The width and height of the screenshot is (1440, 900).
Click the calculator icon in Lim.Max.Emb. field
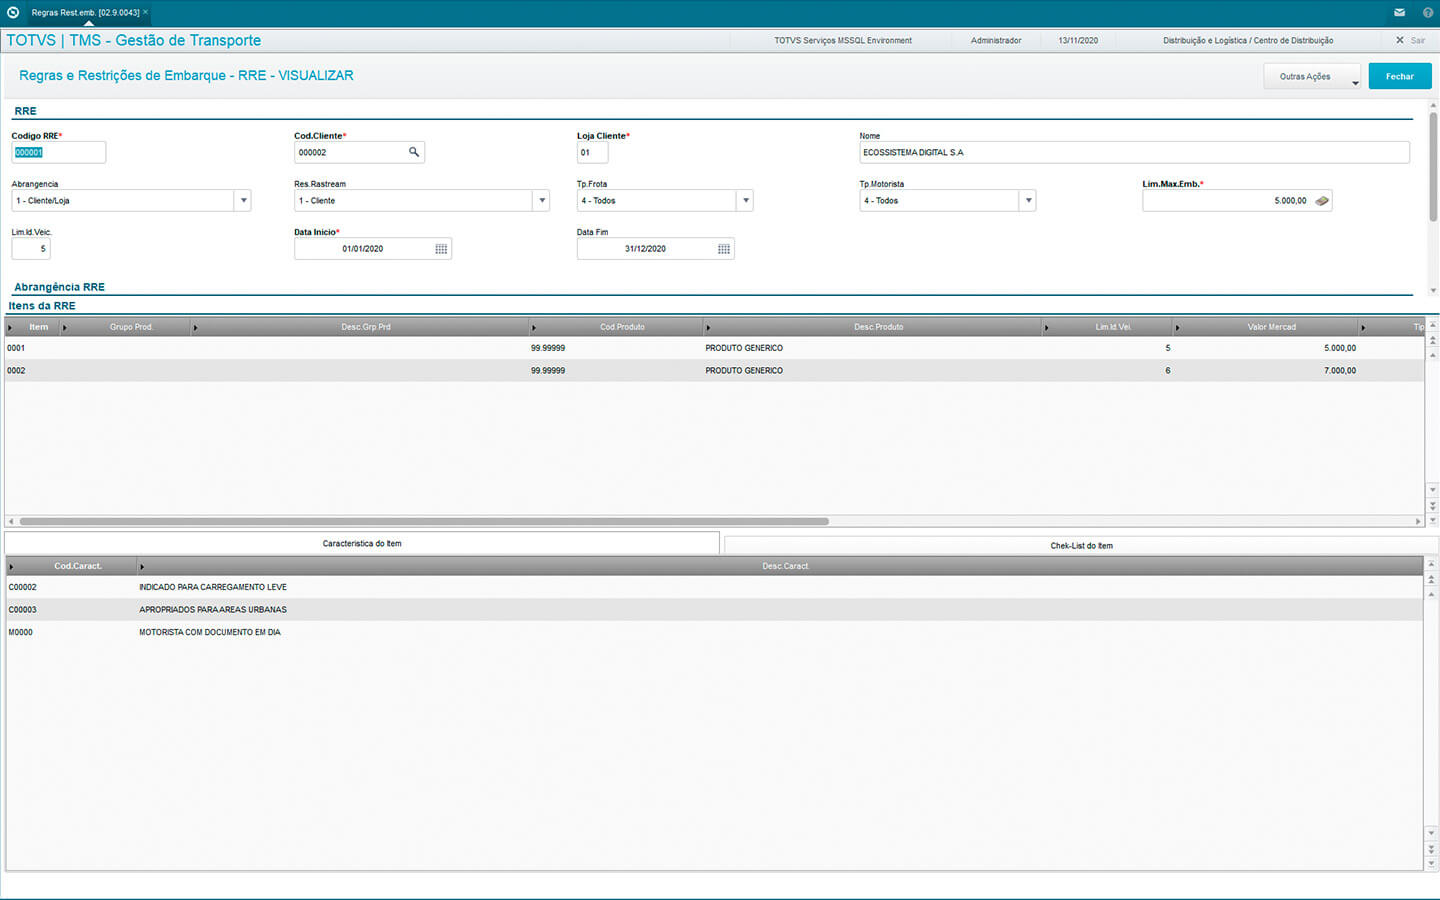tap(1322, 201)
